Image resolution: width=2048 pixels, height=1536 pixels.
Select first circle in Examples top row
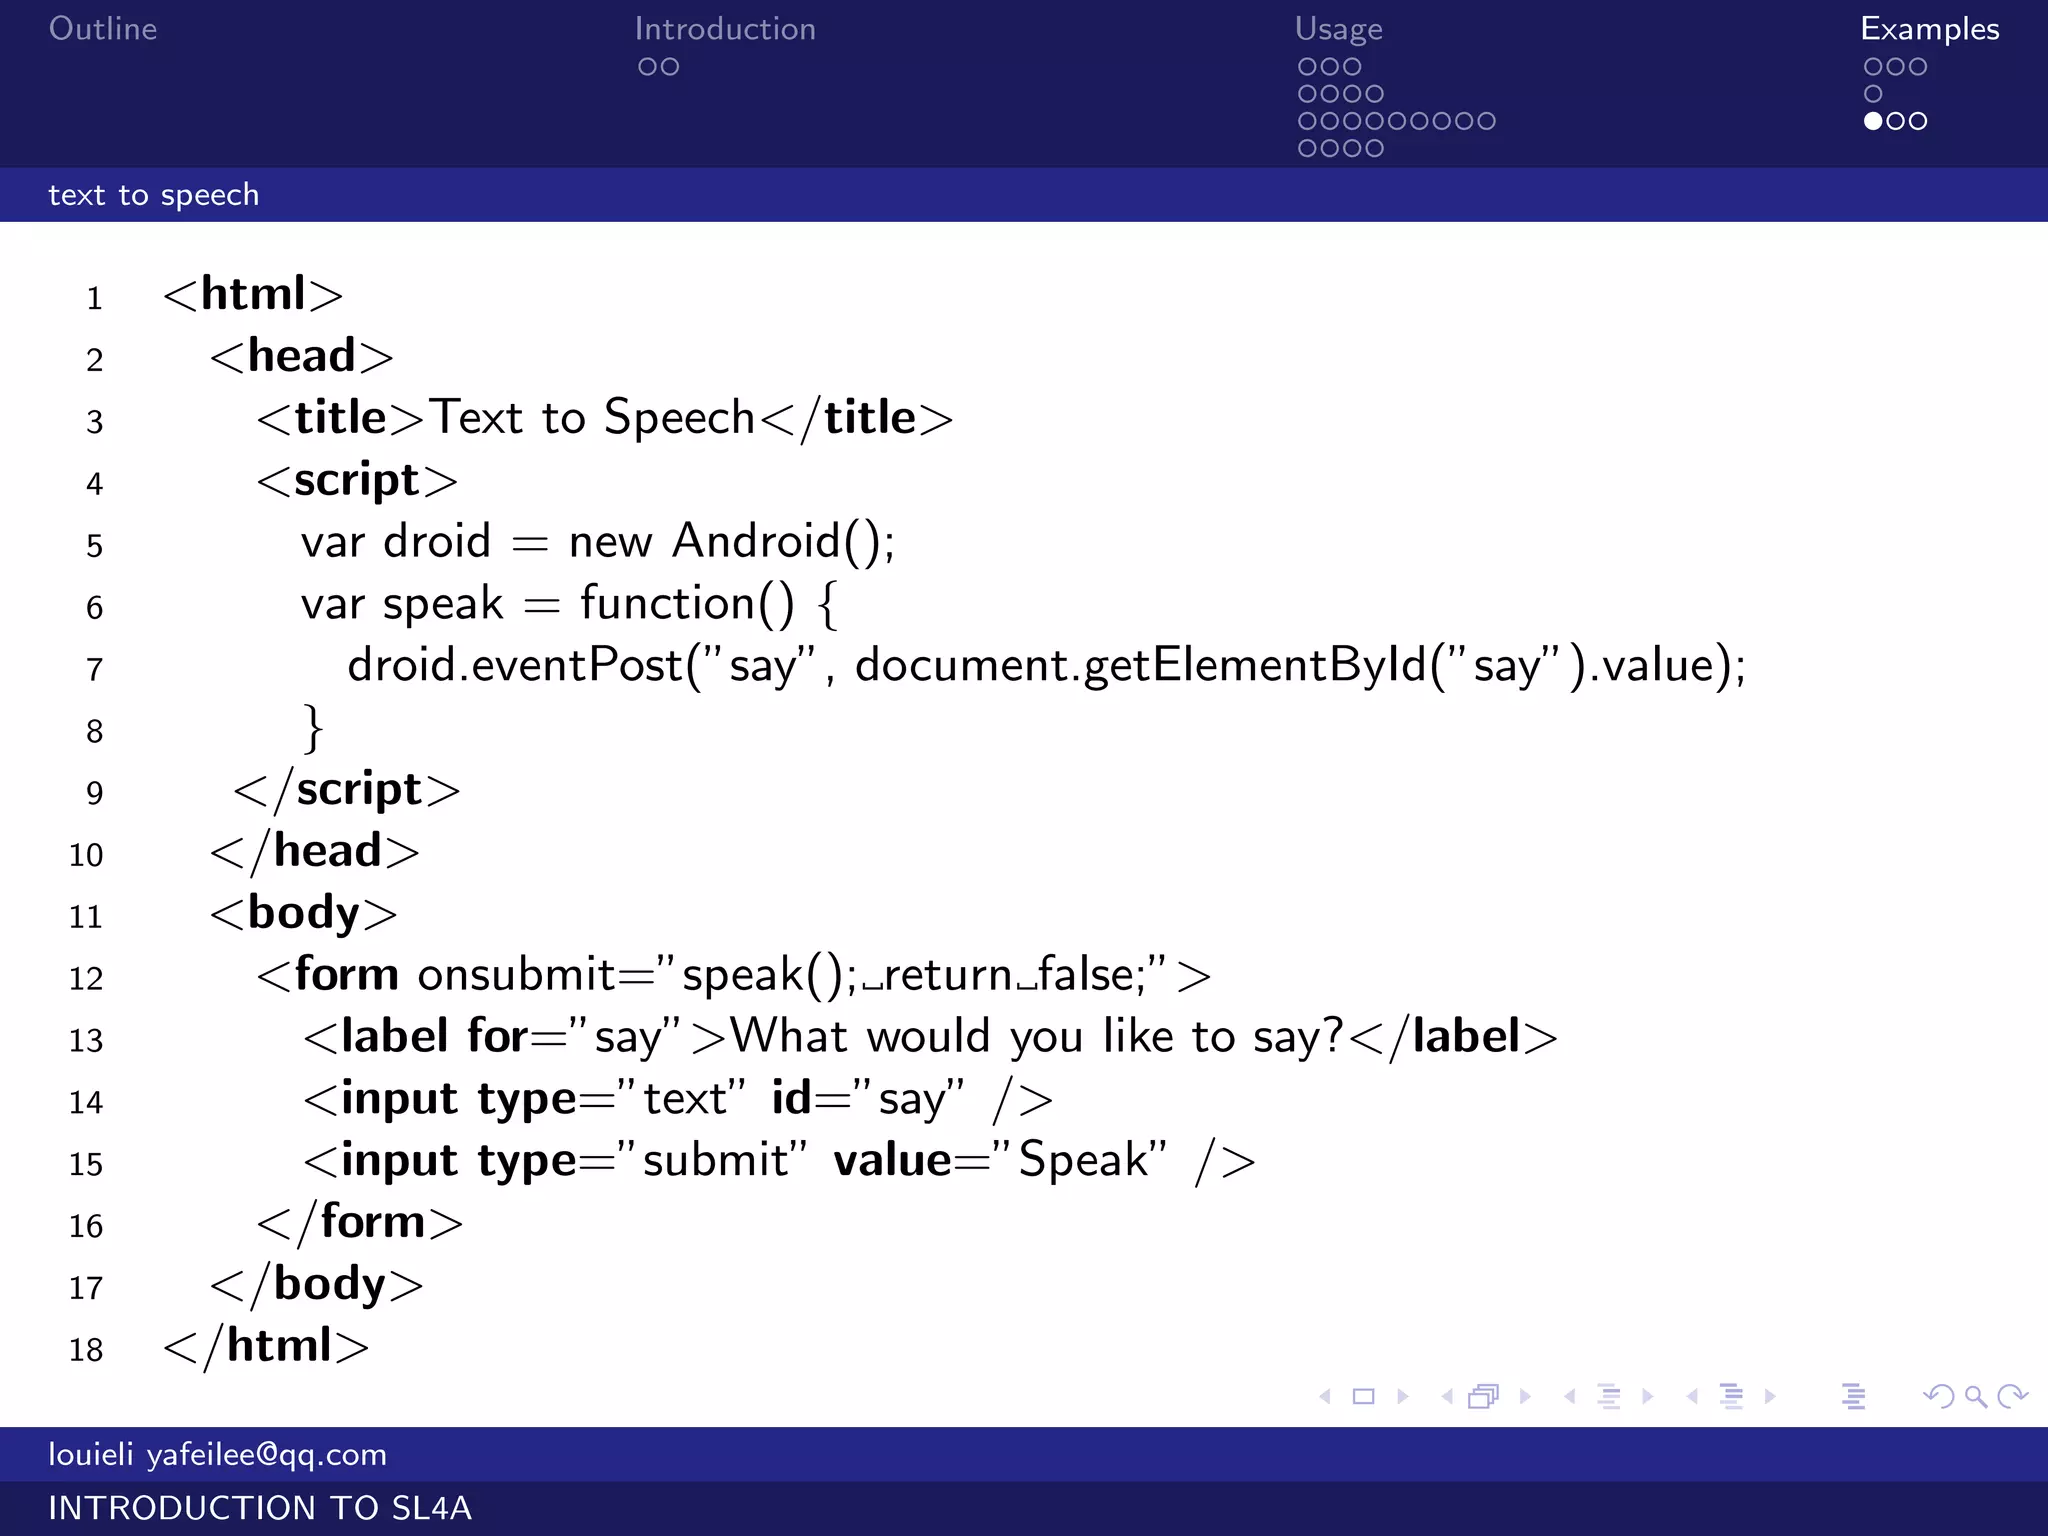tap(1873, 67)
